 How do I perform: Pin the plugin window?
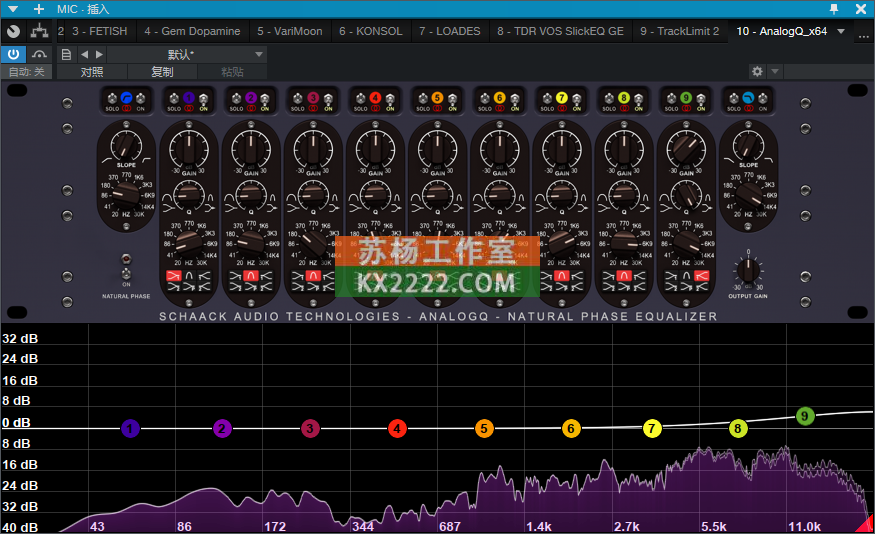tap(834, 9)
